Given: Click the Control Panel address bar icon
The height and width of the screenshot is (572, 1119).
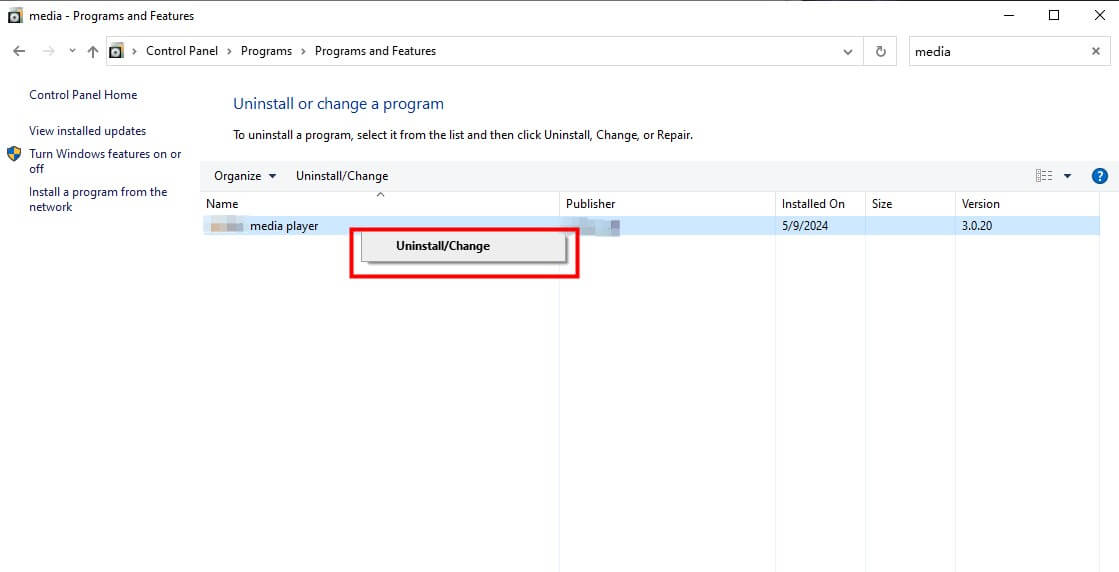Looking at the screenshot, I should click(117, 51).
